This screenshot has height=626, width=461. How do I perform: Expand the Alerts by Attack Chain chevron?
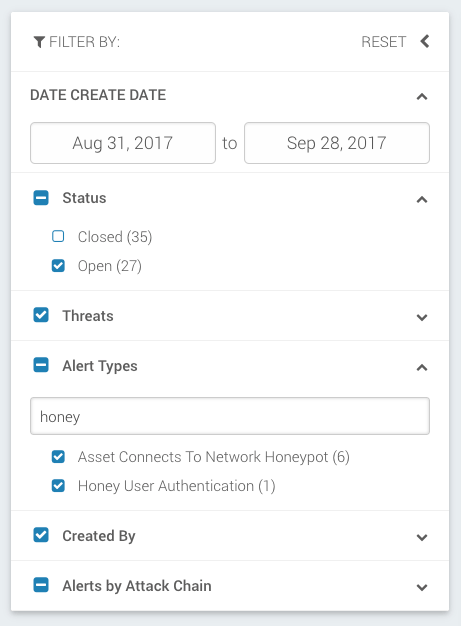(x=422, y=587)
